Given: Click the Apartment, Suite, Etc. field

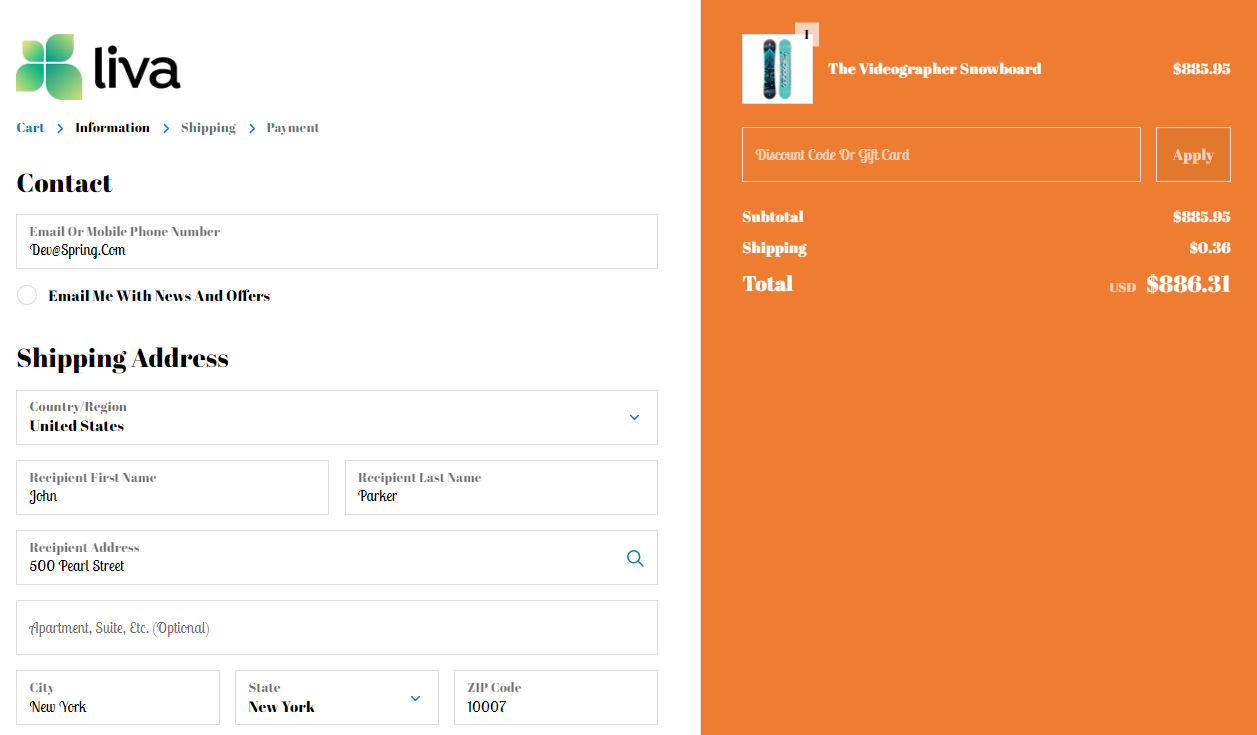Looking at the screenshot, I should [336, 628].
